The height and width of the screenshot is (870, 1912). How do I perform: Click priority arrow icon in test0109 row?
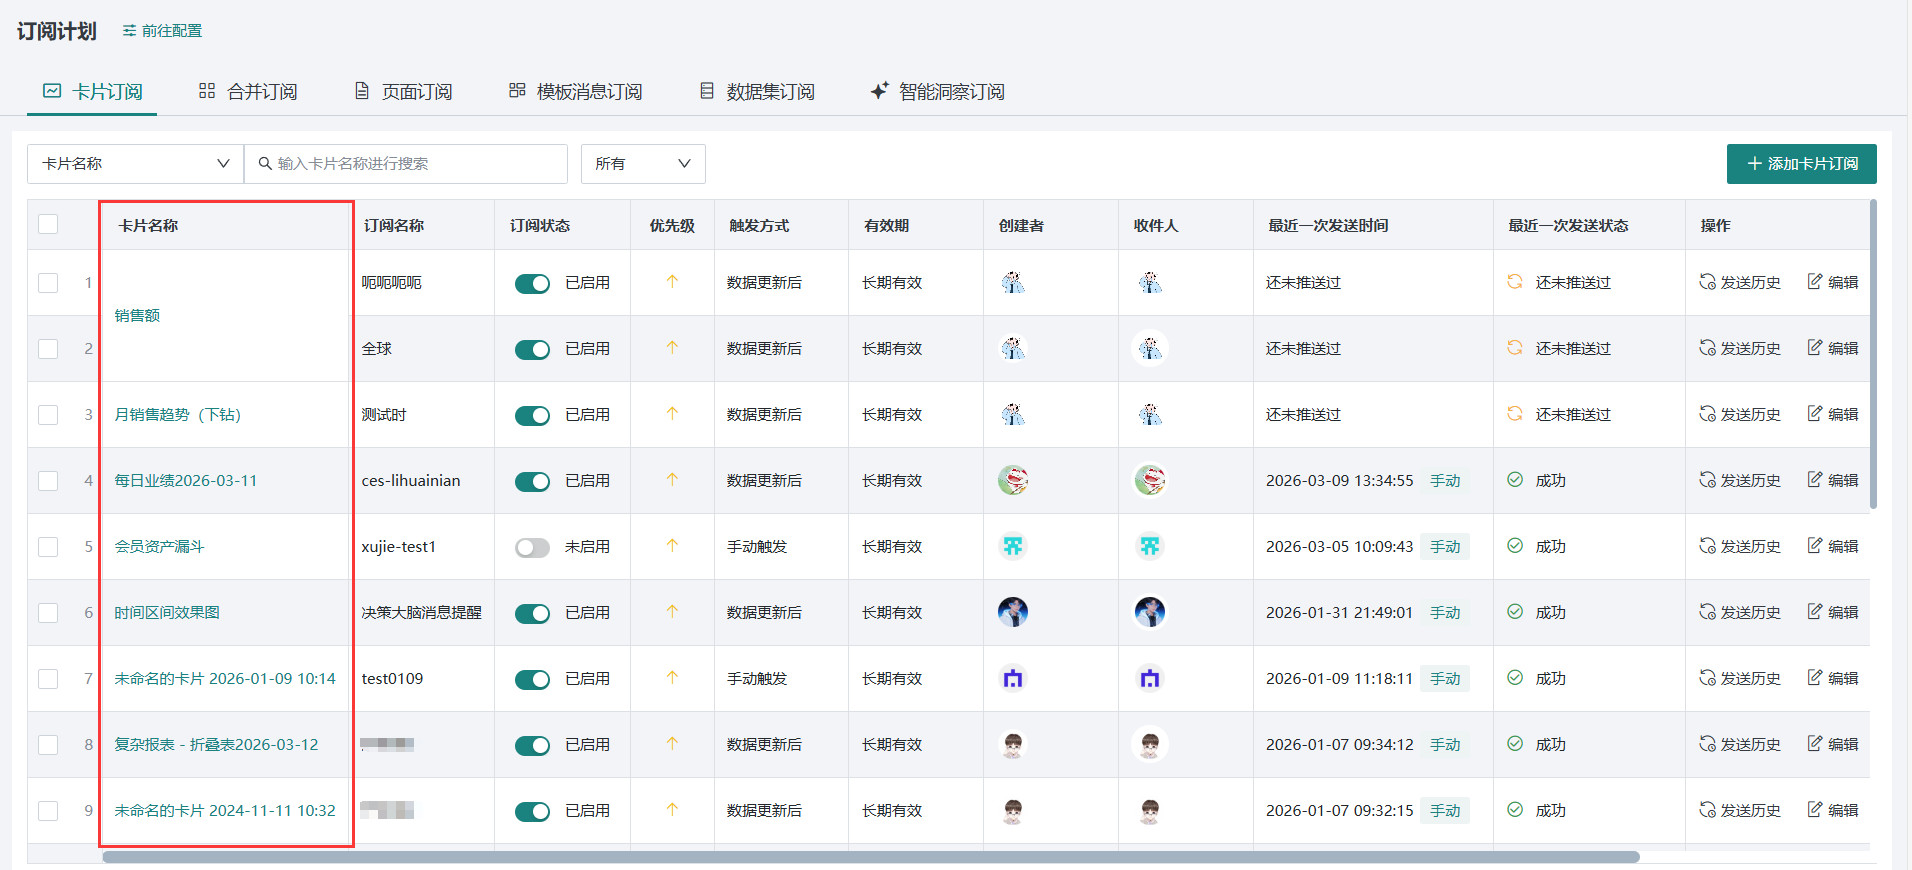(x=672, y=678)
